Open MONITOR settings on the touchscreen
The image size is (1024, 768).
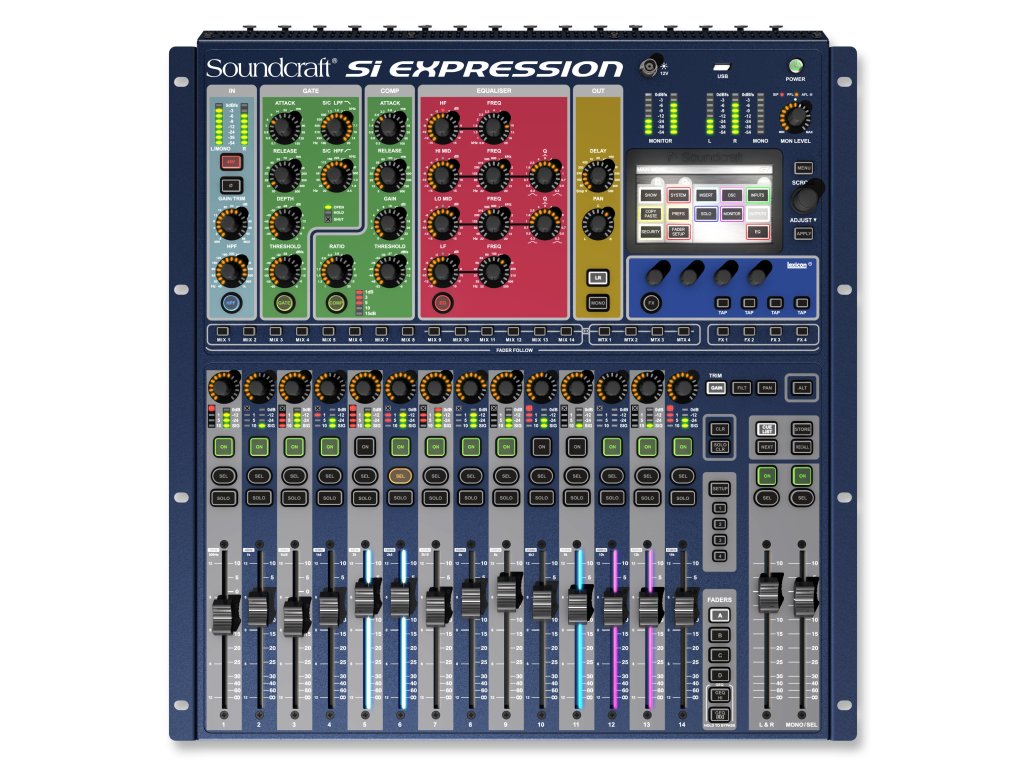731,214
